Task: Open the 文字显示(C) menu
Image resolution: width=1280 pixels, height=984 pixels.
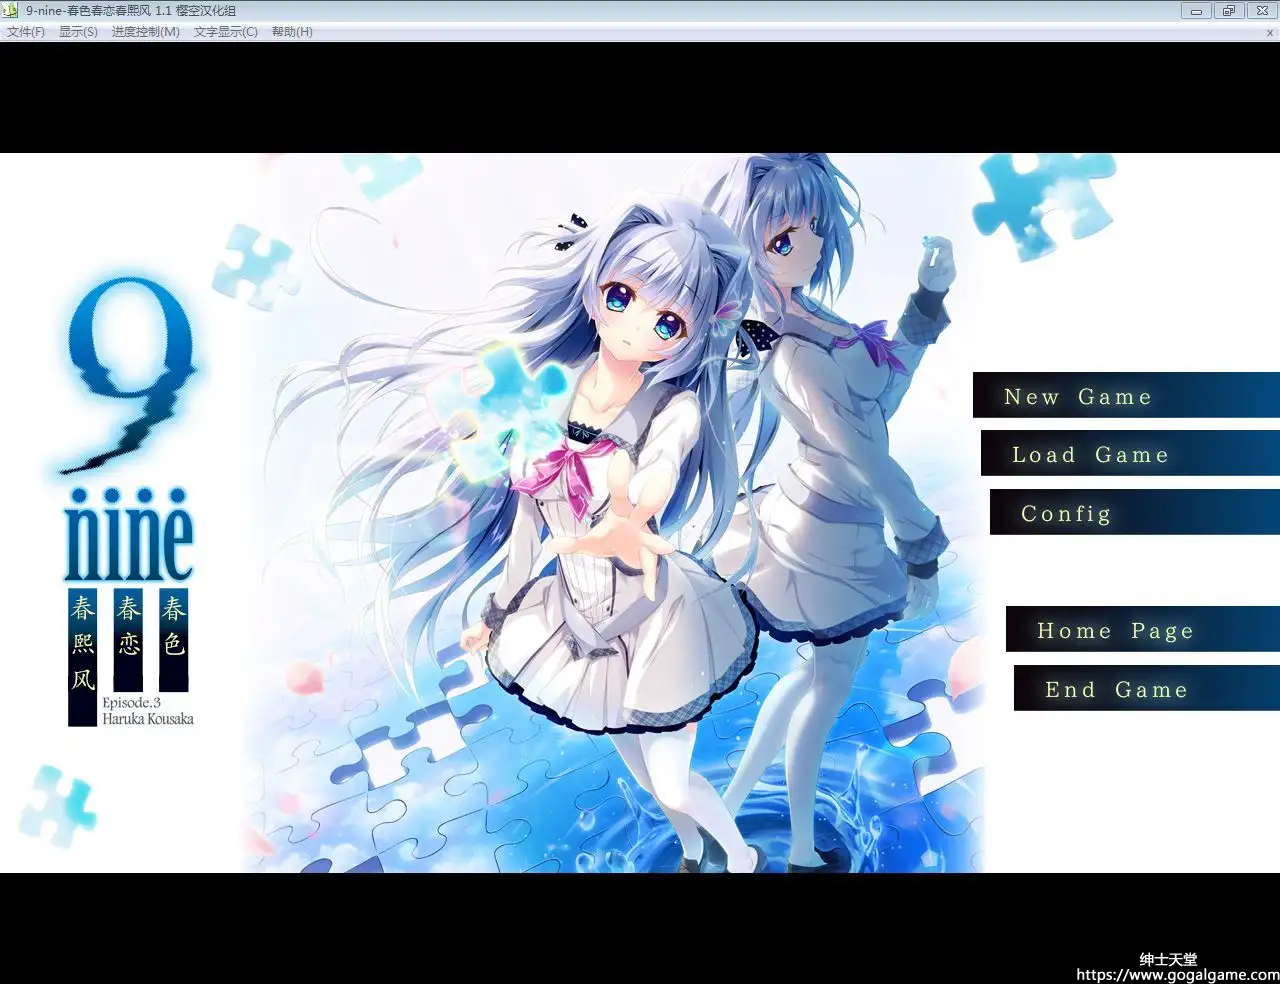Action: [226, 32]
